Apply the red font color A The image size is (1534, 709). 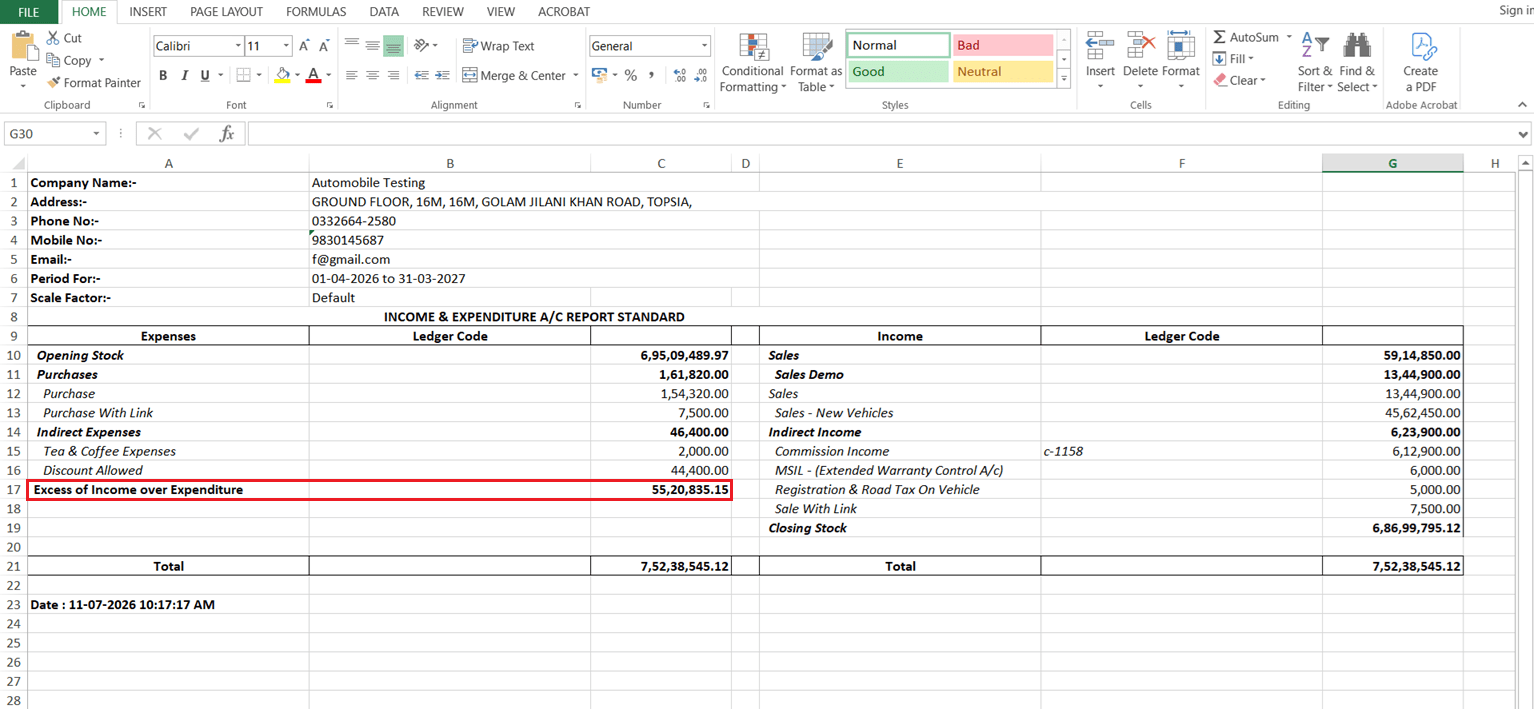click(x=314, y=75)
